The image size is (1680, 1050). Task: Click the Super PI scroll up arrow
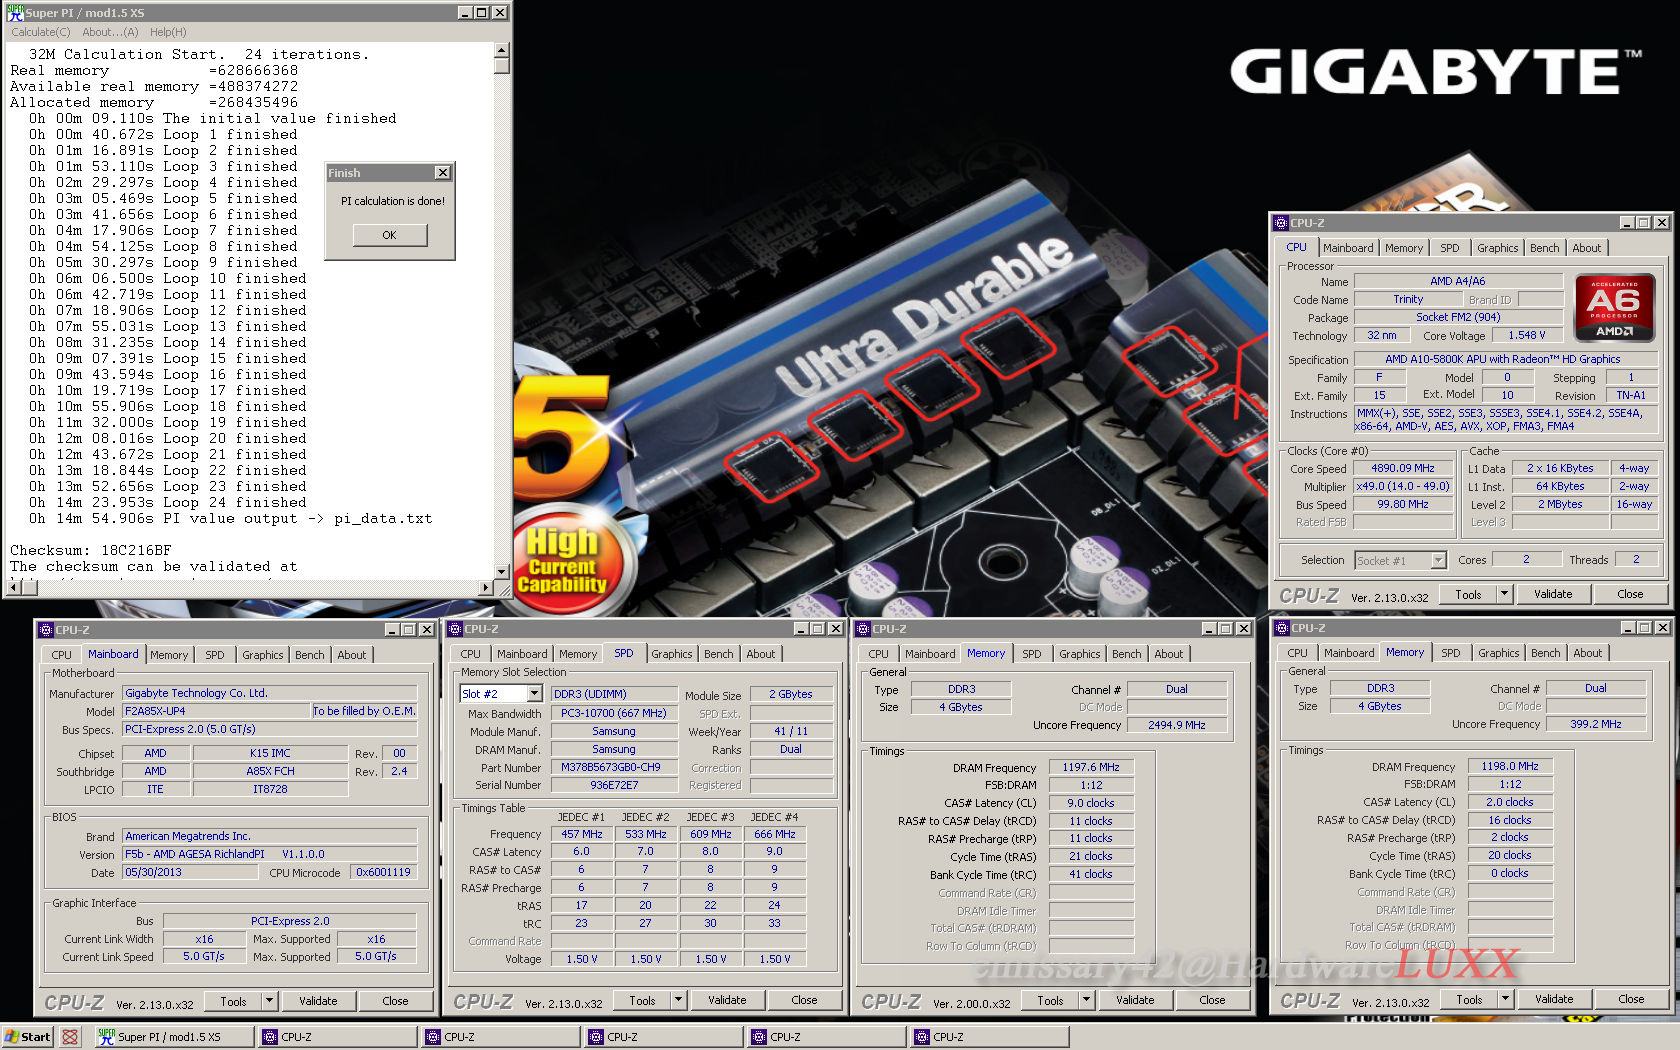(x=501, y=51)
